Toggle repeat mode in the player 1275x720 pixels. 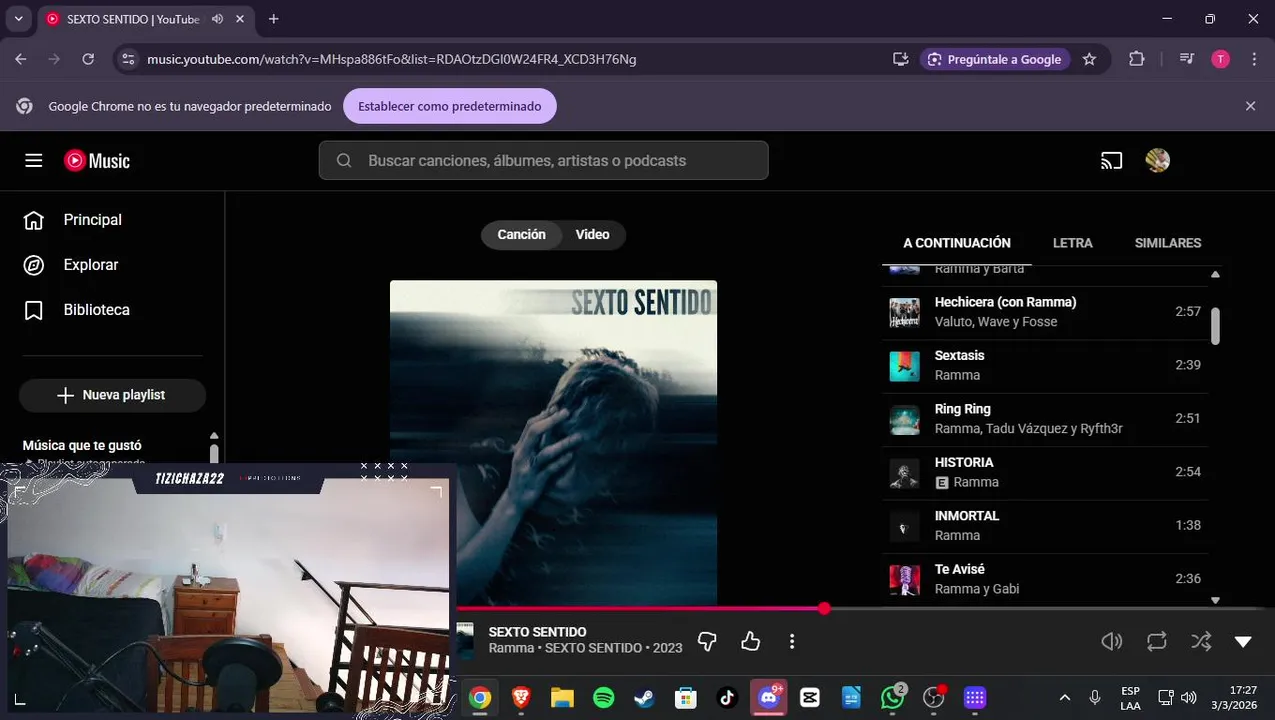[1157, 641]
